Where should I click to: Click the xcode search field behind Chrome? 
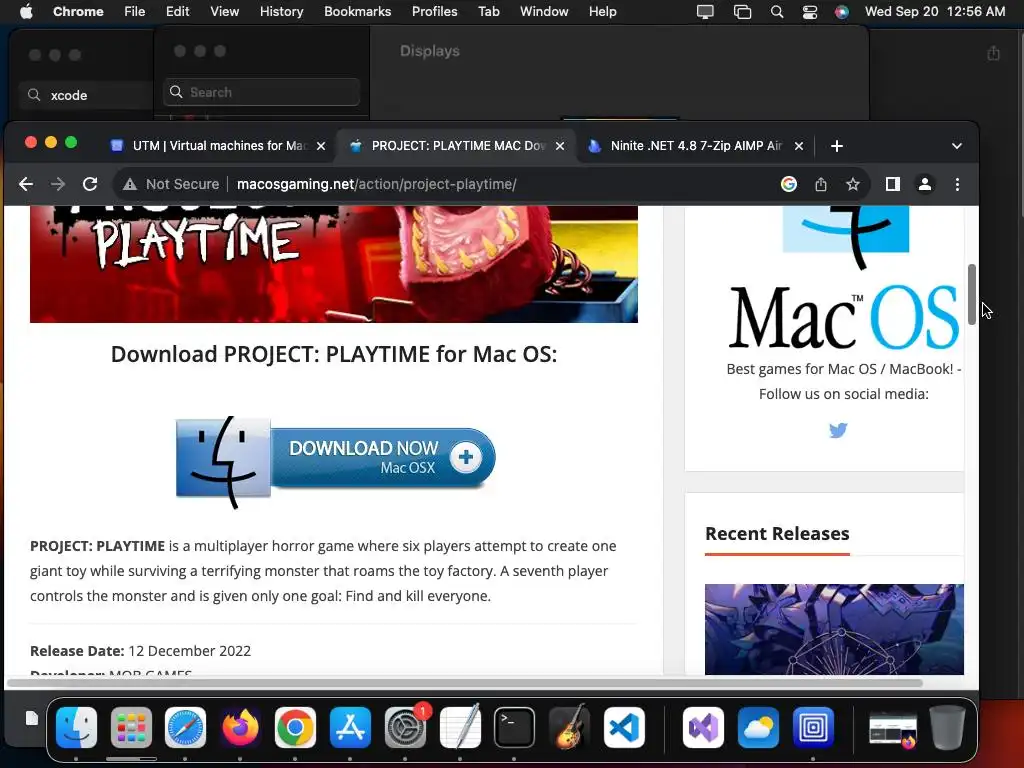click(87, 95)
